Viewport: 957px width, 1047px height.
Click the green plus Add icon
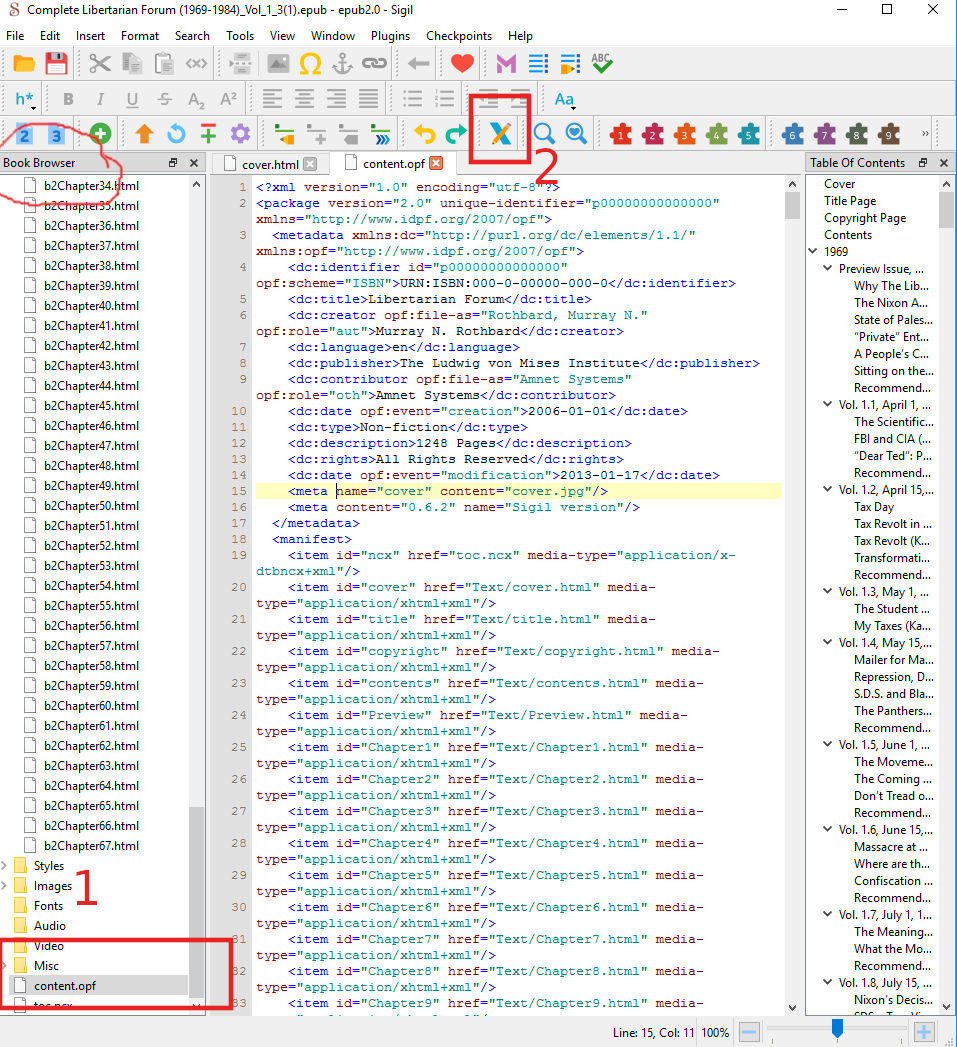tap(99, 133)
